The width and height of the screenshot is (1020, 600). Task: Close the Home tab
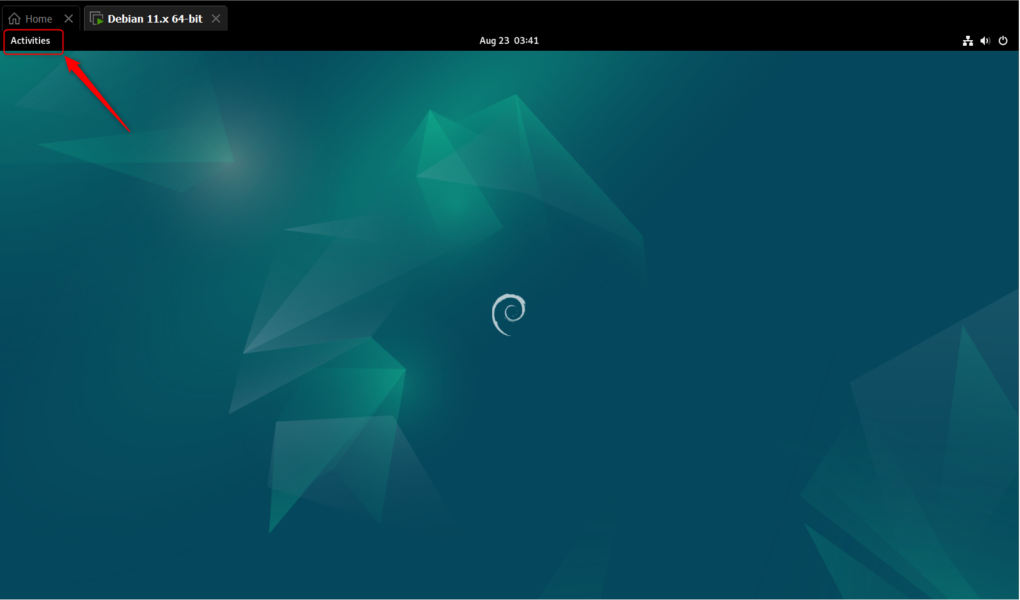[x=67, y=17]
